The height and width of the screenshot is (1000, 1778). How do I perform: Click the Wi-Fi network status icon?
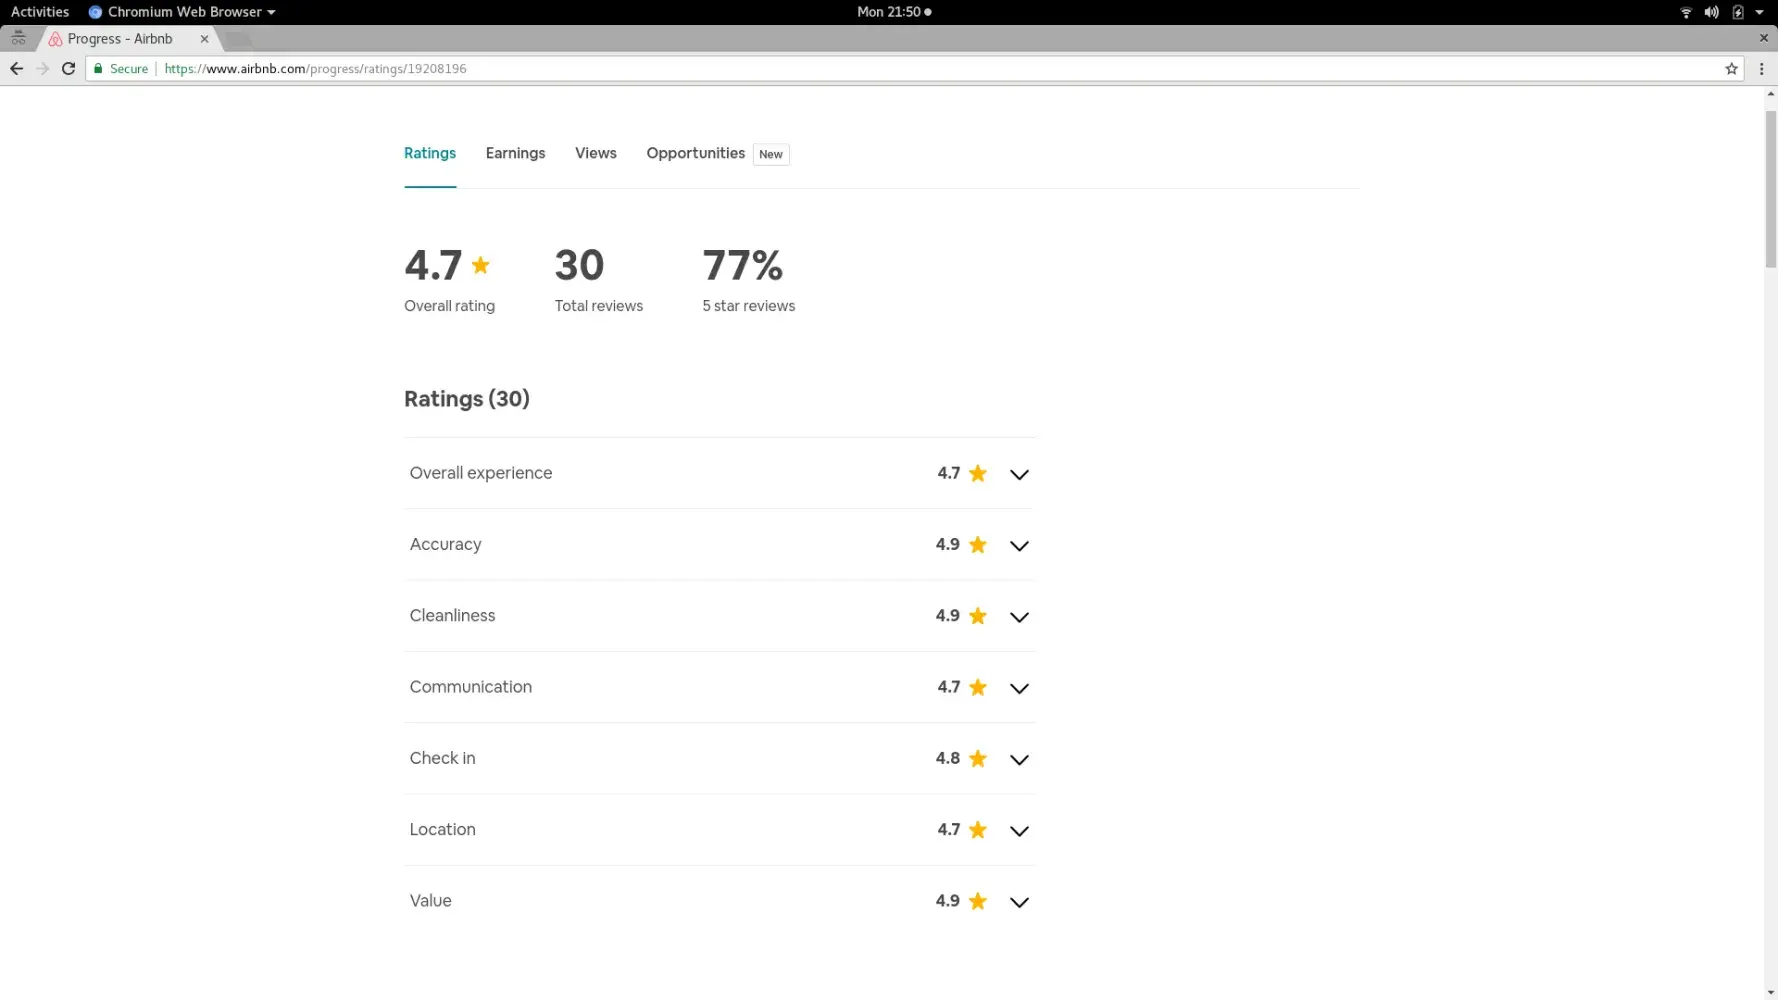[1685, 12]
